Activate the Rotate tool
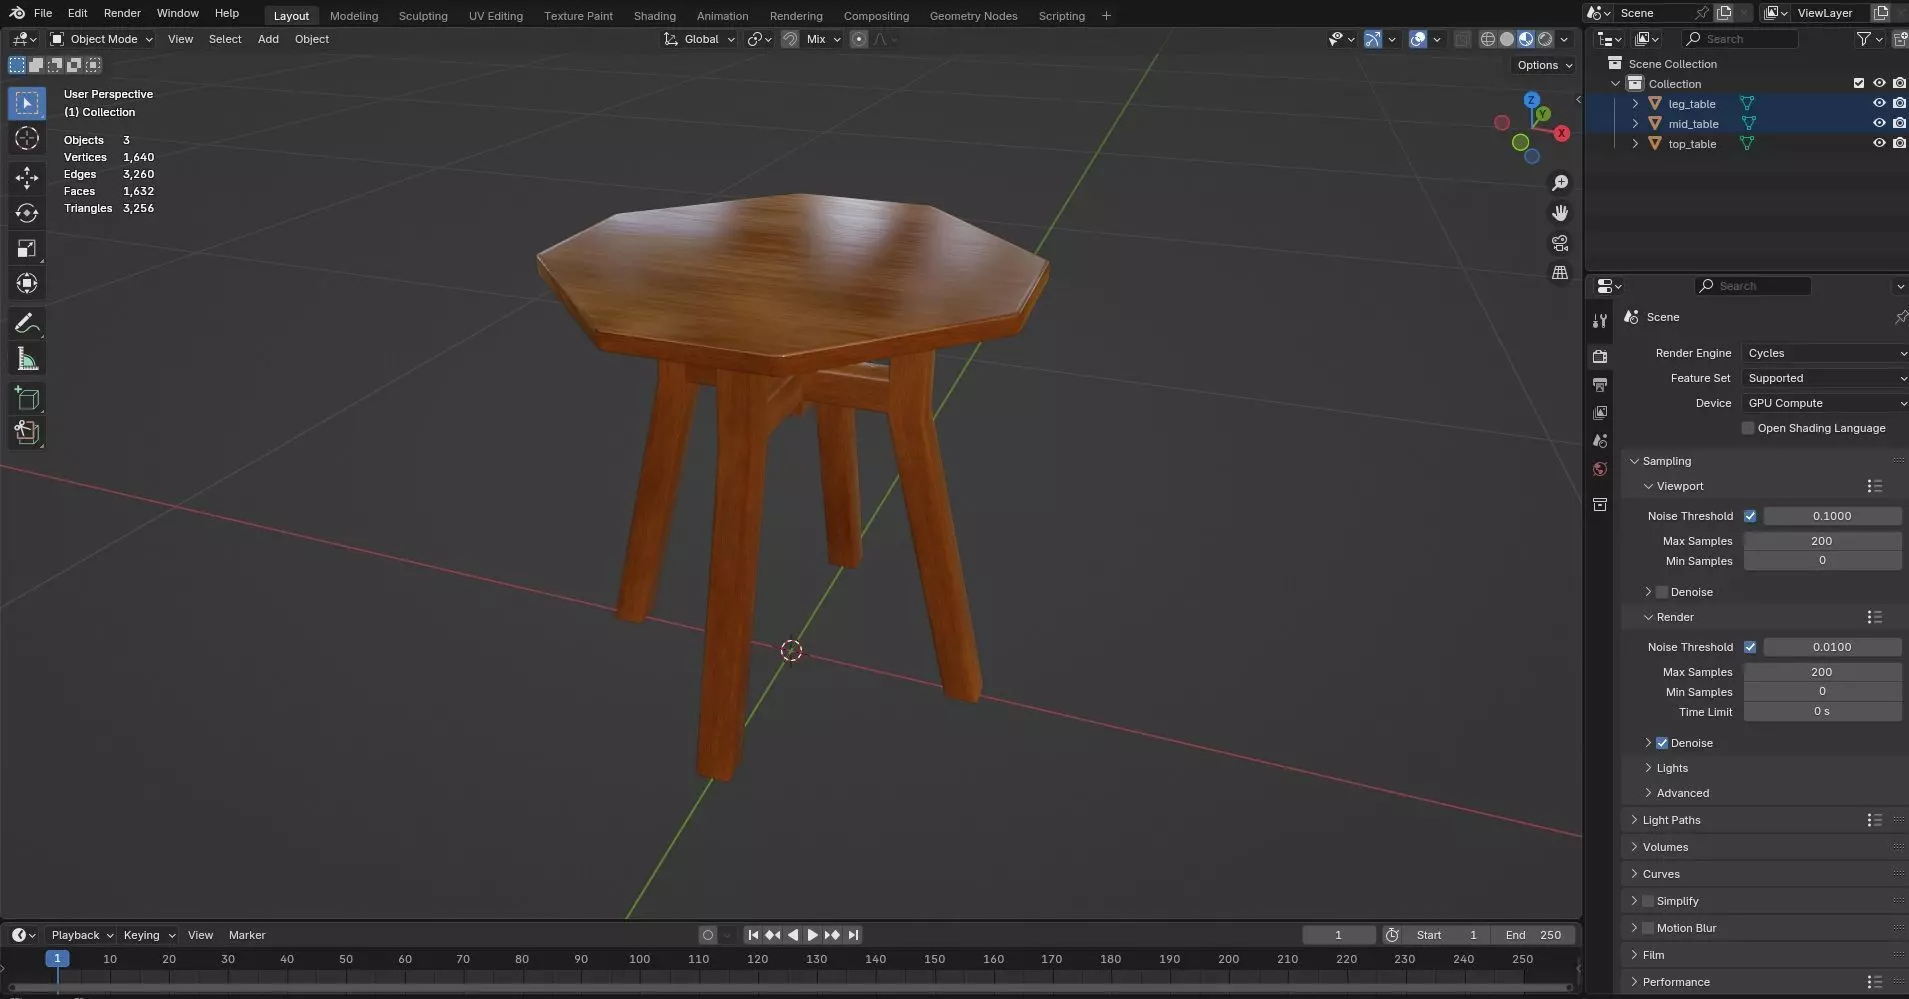 [27, 213]
